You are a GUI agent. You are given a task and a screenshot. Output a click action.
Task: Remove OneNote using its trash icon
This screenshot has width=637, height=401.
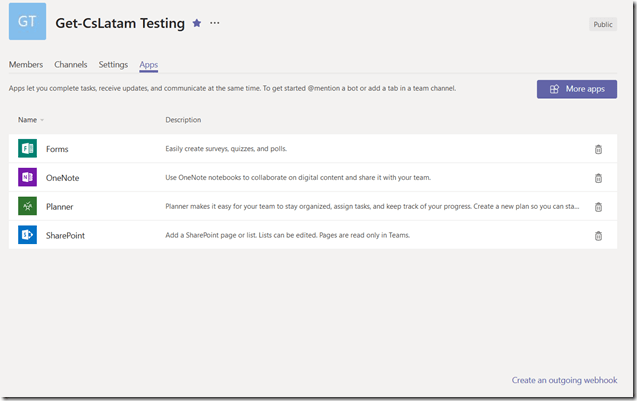point(598,178)
